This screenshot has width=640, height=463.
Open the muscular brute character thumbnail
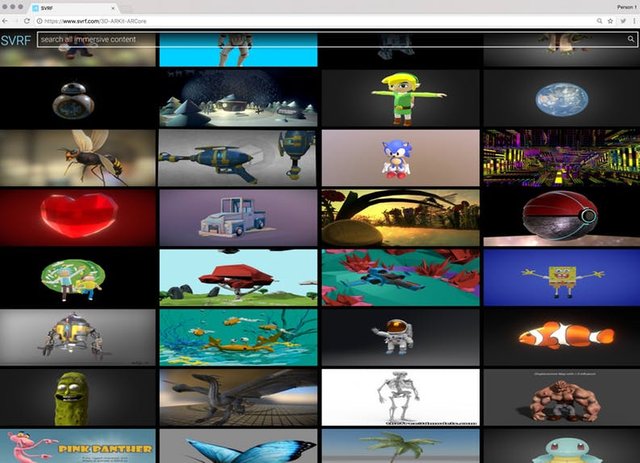pos(562,397)
